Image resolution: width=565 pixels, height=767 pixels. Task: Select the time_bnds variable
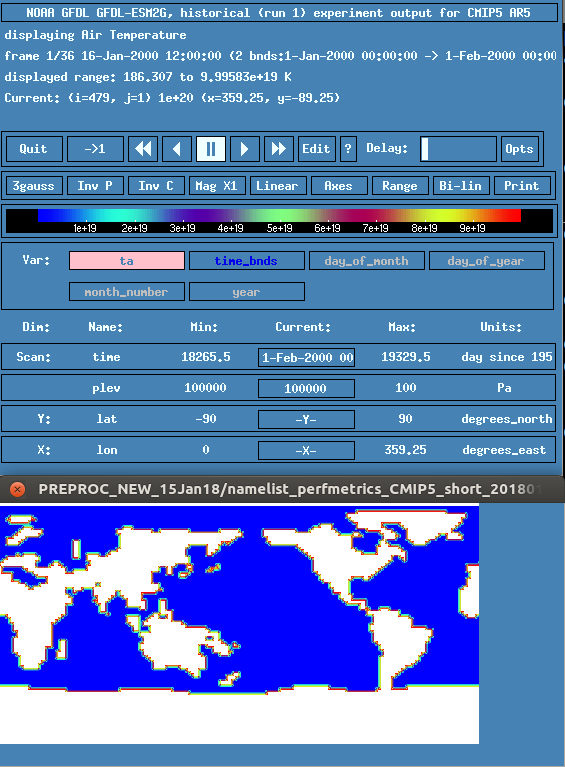coord(247,261)
